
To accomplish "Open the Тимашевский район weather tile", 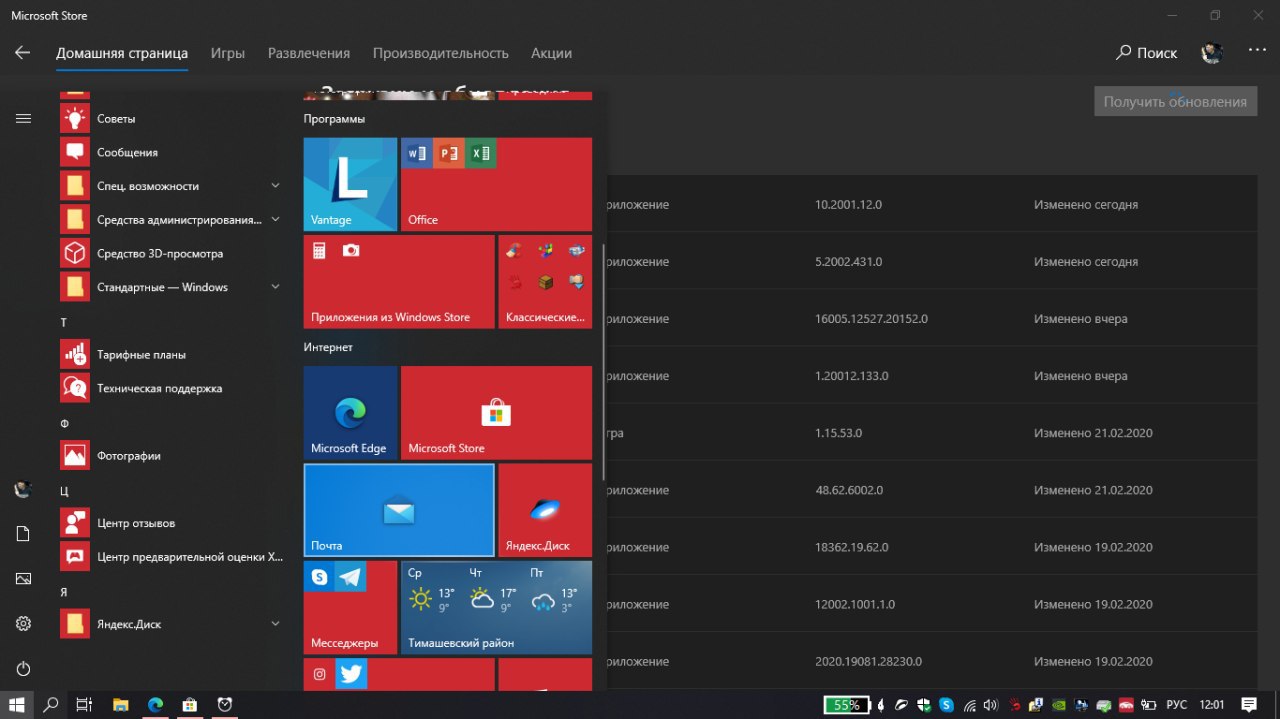I will coord(496,607).
